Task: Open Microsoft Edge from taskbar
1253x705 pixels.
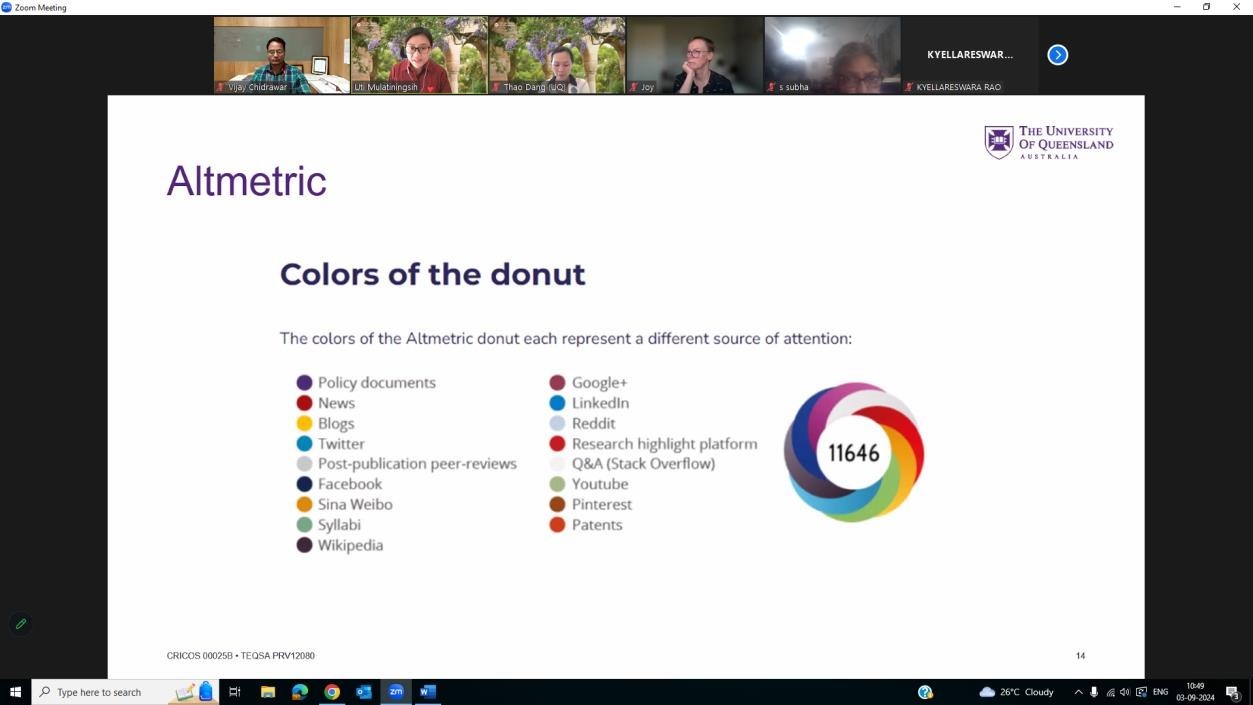Action: click(x=300, y=692)
